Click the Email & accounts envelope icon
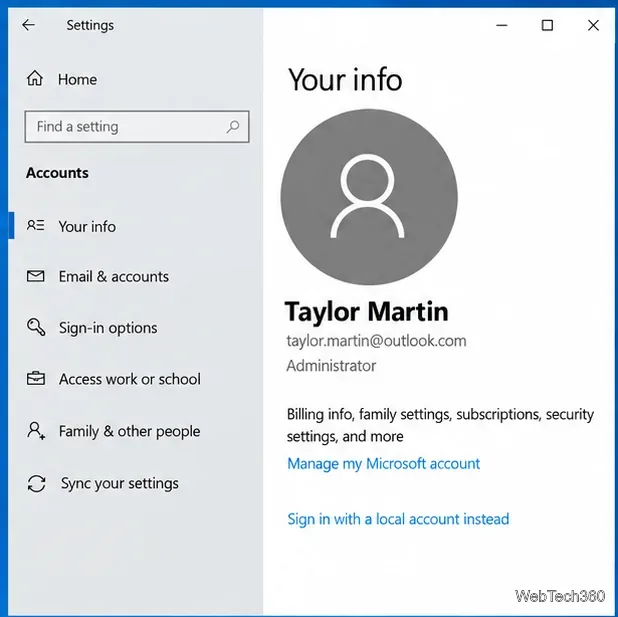Screen dimensions: 618x617 pos(35,276)
